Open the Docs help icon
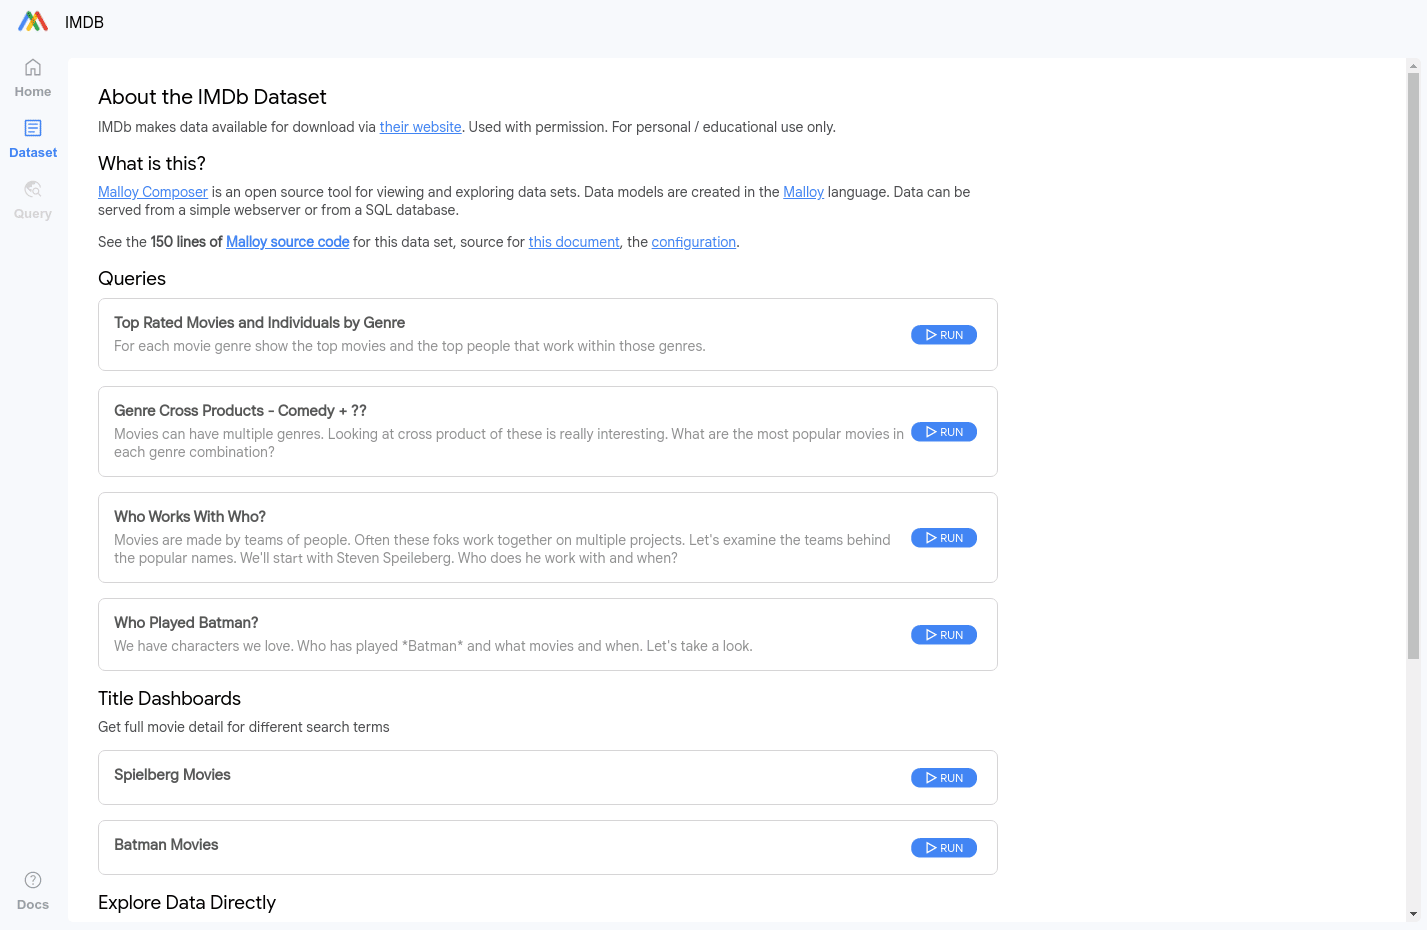Screen dimensions: 1427x930 click(x=33, y=880)
